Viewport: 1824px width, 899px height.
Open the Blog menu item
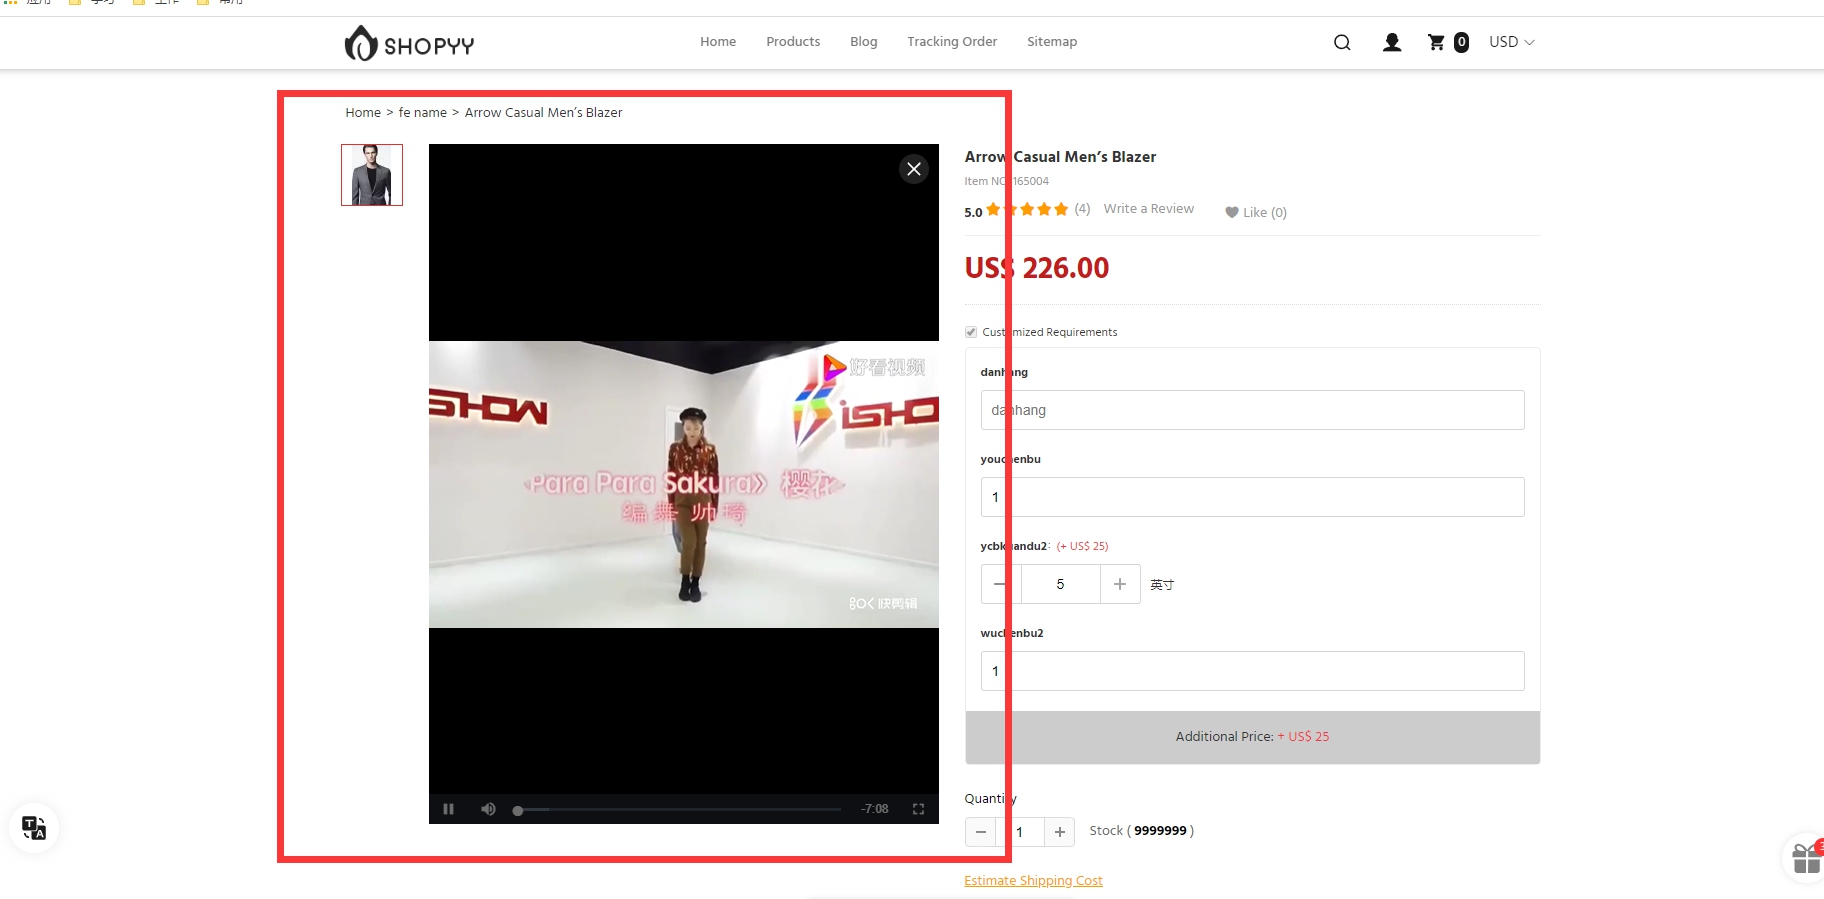(x=864, y=42)
